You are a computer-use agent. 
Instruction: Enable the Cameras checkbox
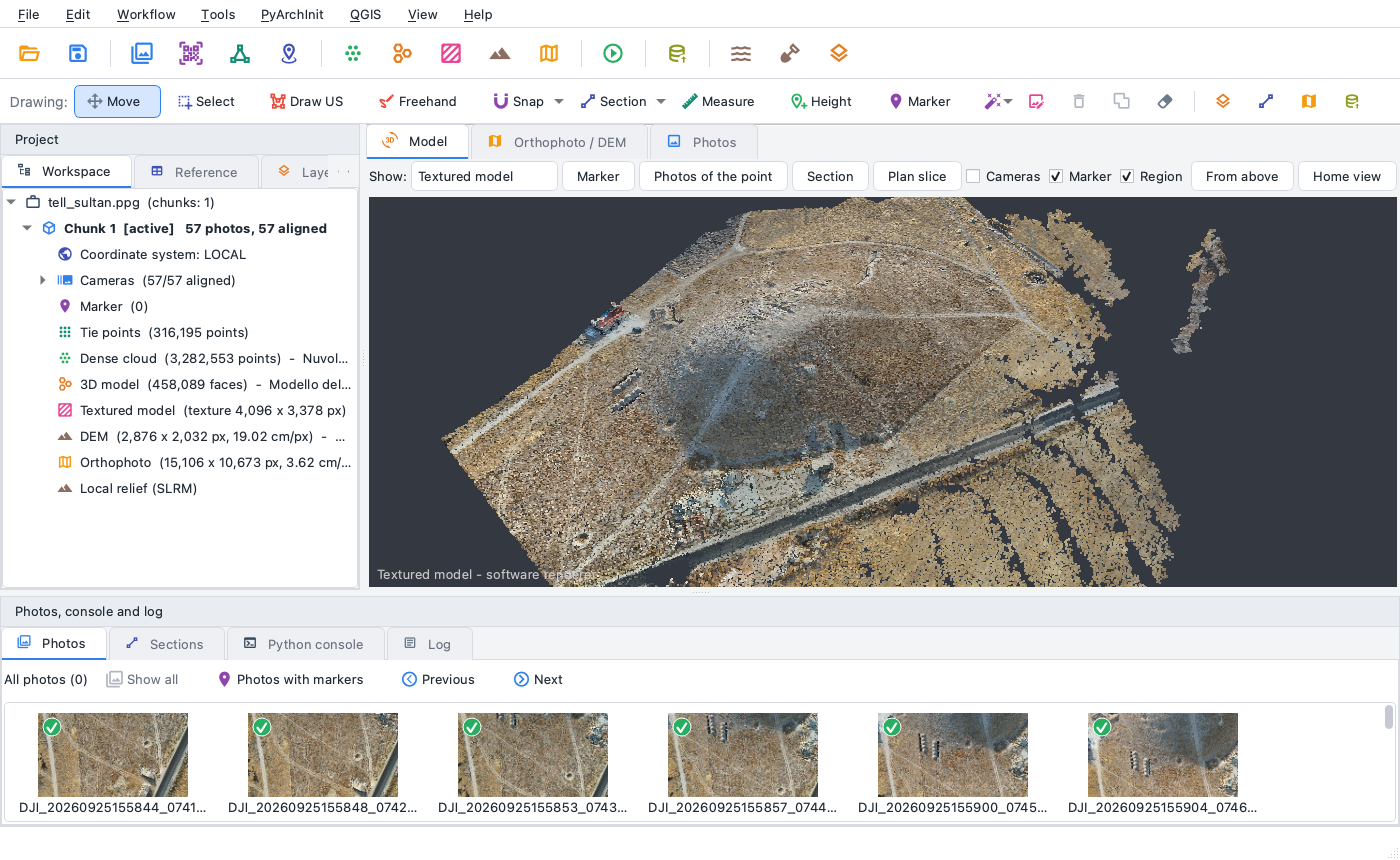[x=973, y=176]
